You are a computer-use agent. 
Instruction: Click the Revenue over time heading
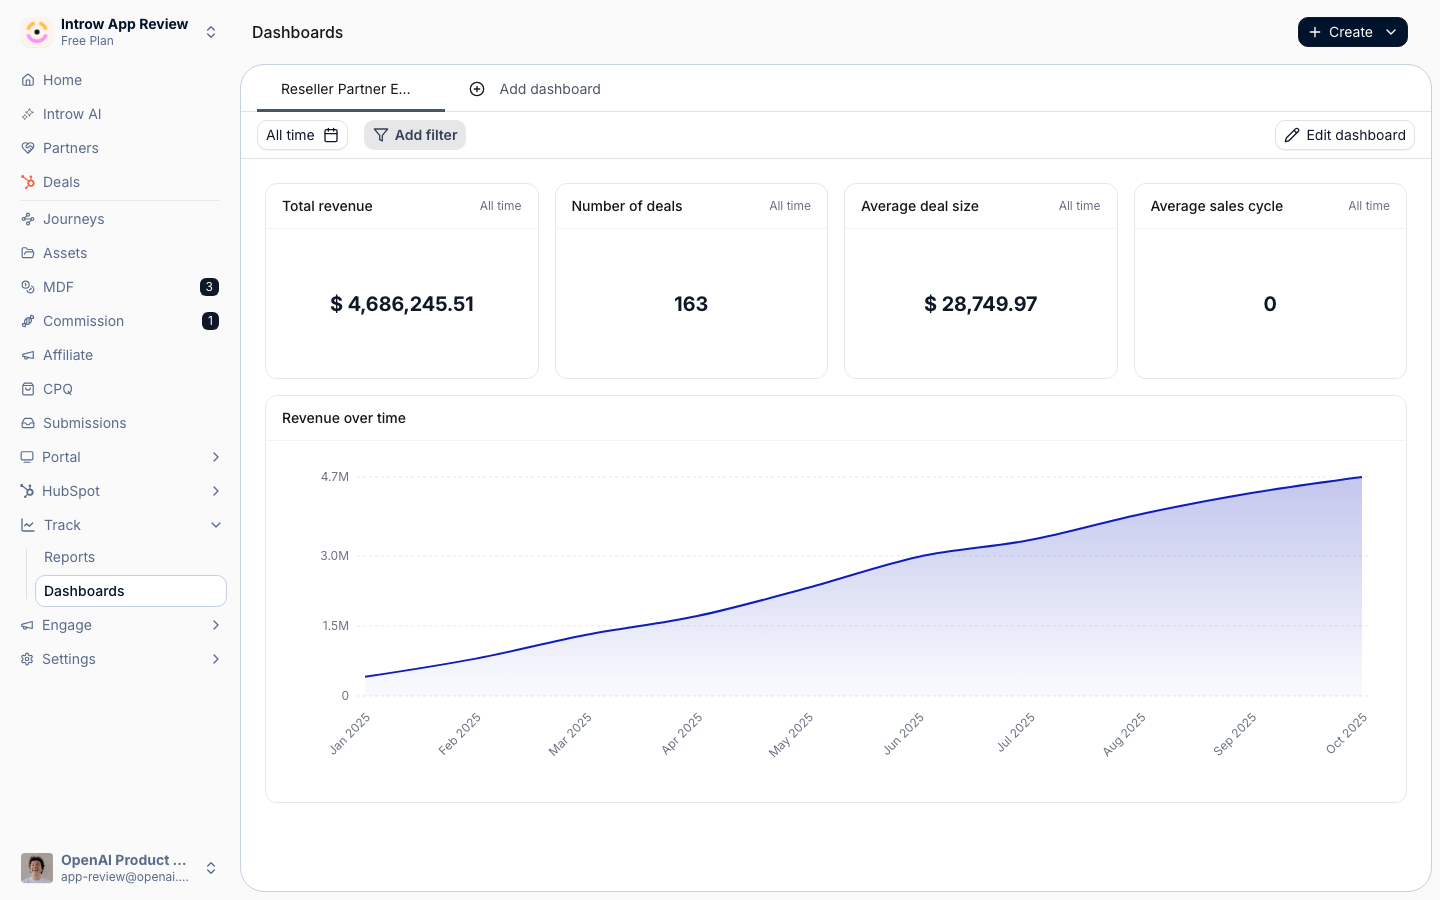344,418
